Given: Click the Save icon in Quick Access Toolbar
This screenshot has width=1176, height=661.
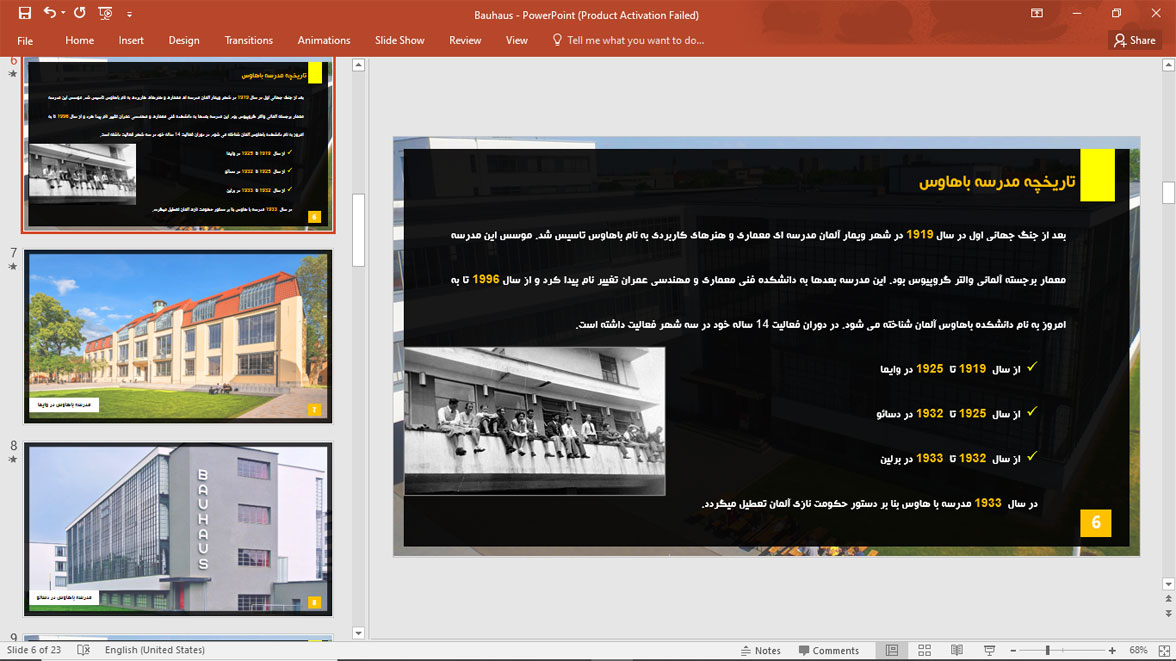Looking at the screenshot, I should pos(25,13).
